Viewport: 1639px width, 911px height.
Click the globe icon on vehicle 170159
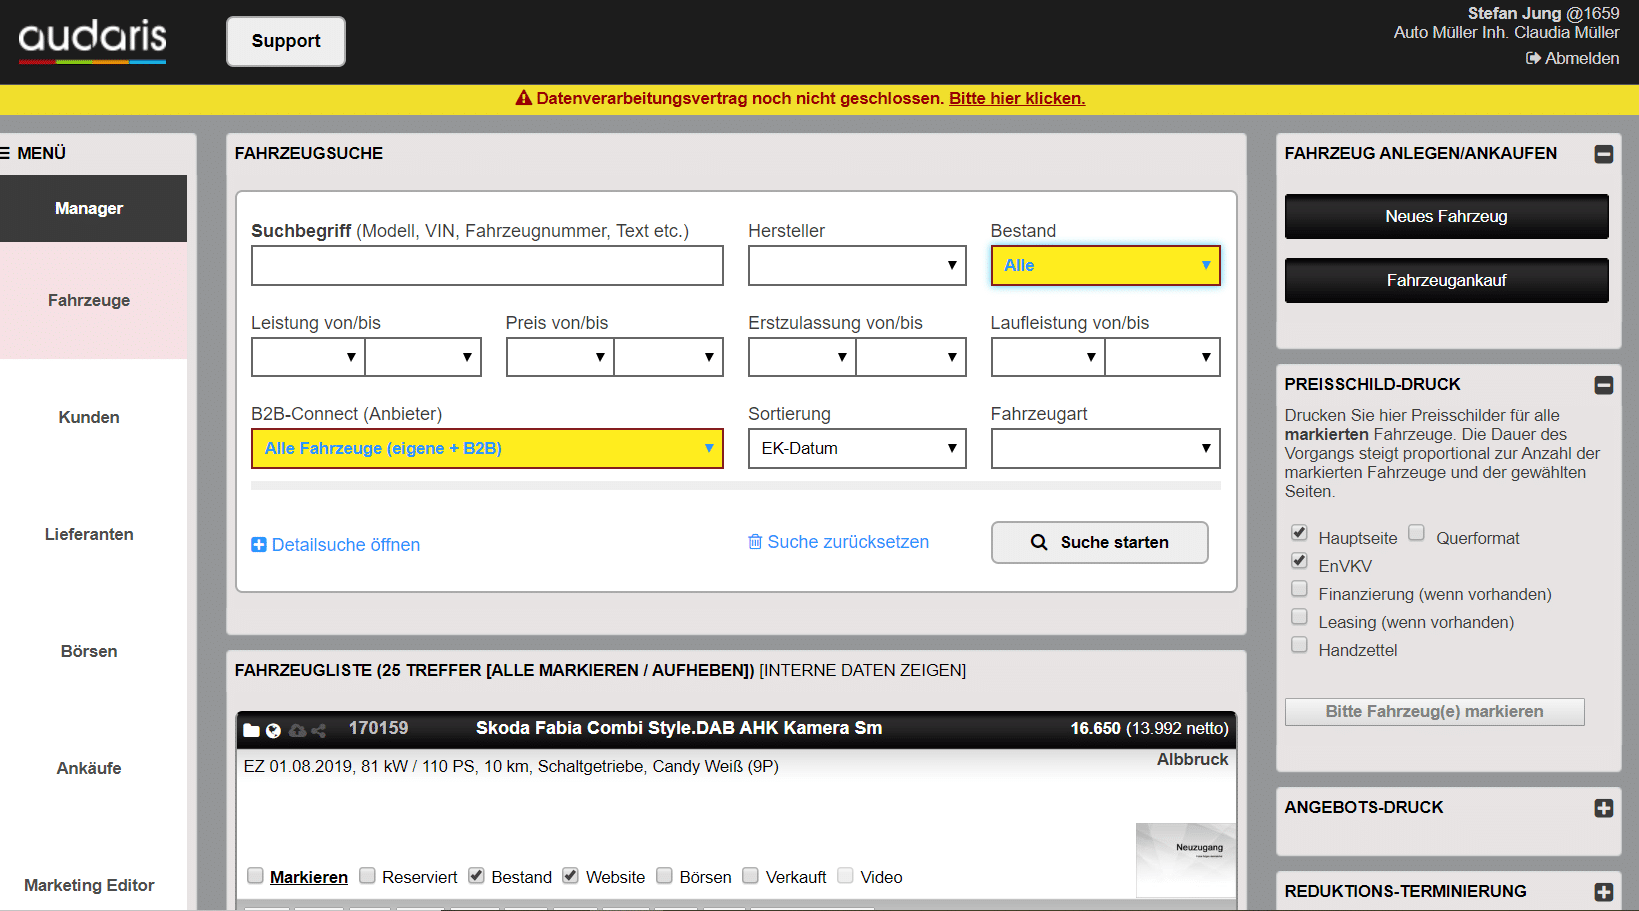(273, 730)
